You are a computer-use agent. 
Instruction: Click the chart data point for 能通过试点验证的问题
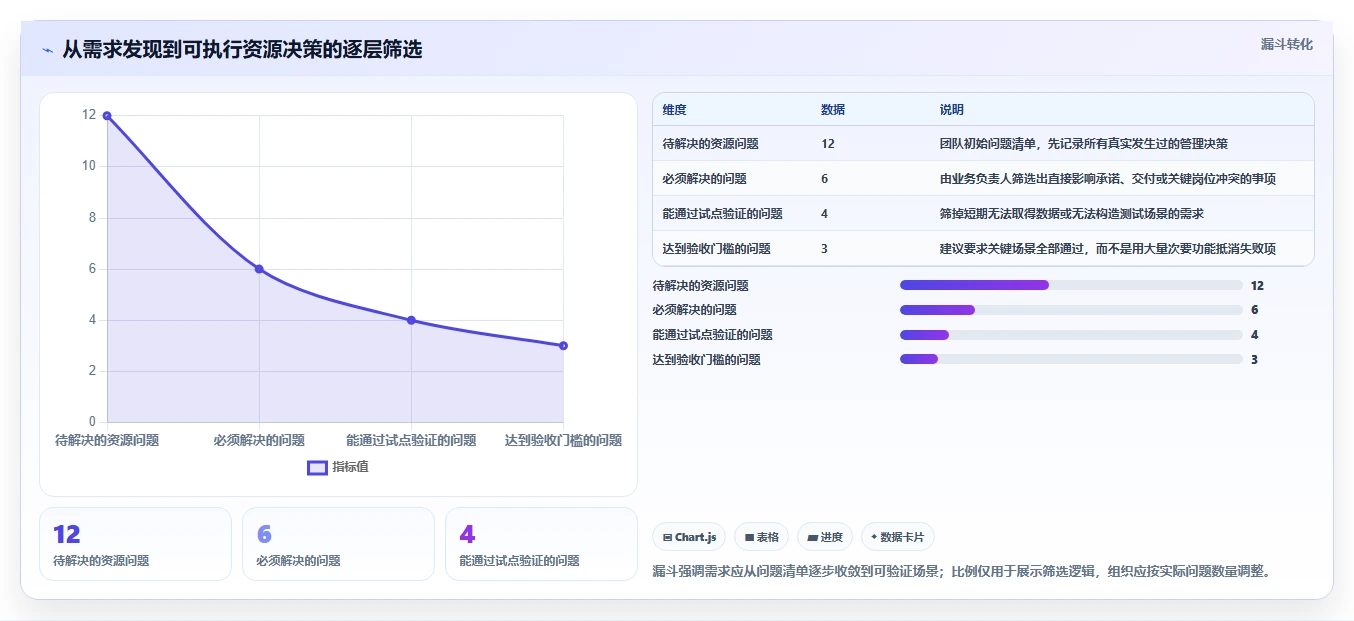411,320
